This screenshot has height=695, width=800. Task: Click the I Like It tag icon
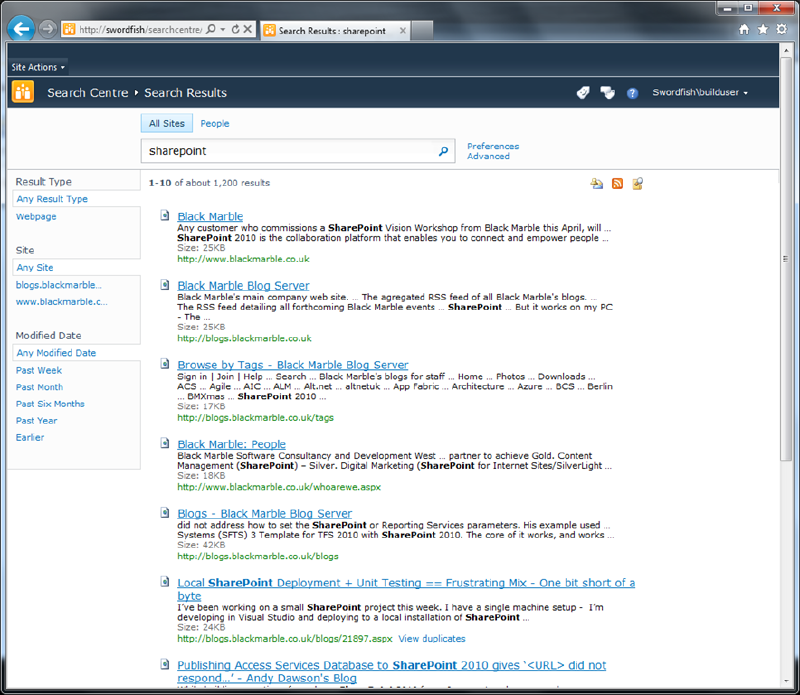coord(583,92)
